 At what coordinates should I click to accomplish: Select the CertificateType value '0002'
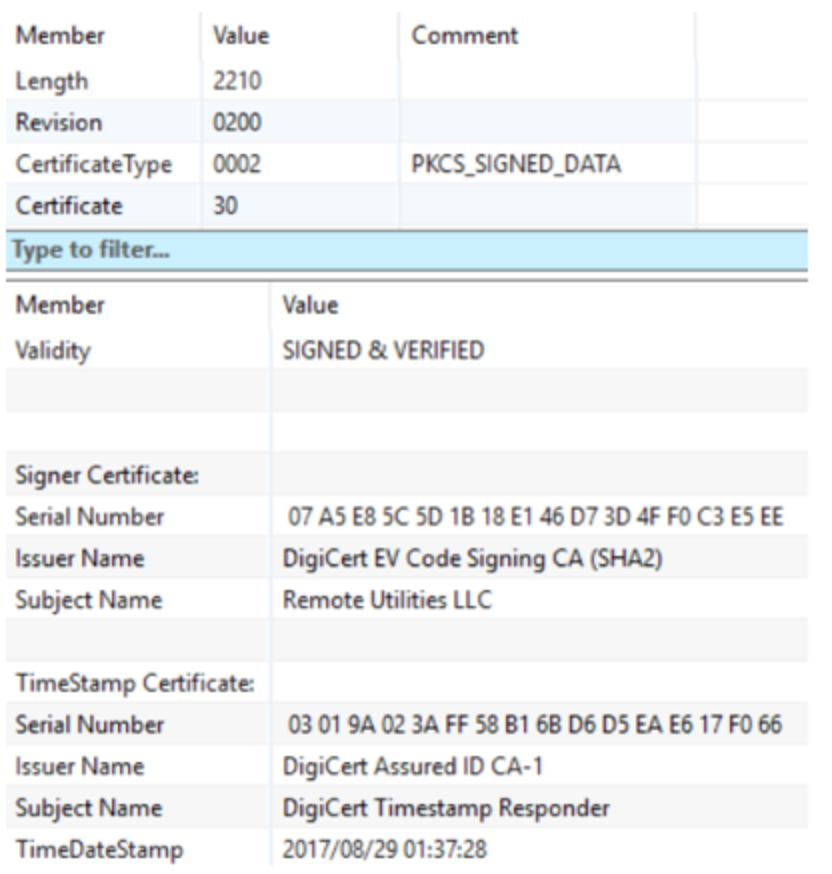[x=237, y=164]
